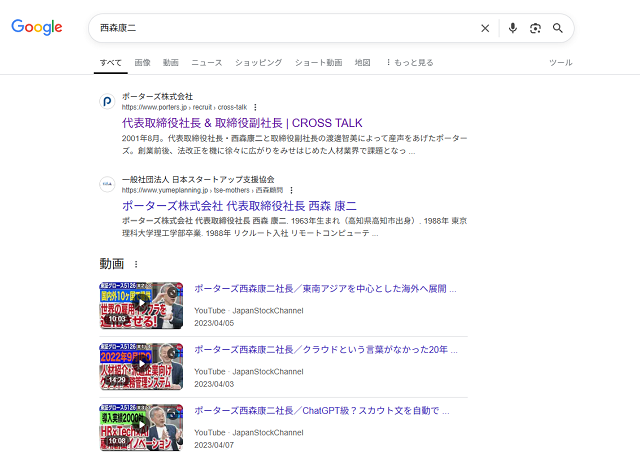Click the Google logo
The width and height of the screenshot is (640, 463).
coord(37,27)
